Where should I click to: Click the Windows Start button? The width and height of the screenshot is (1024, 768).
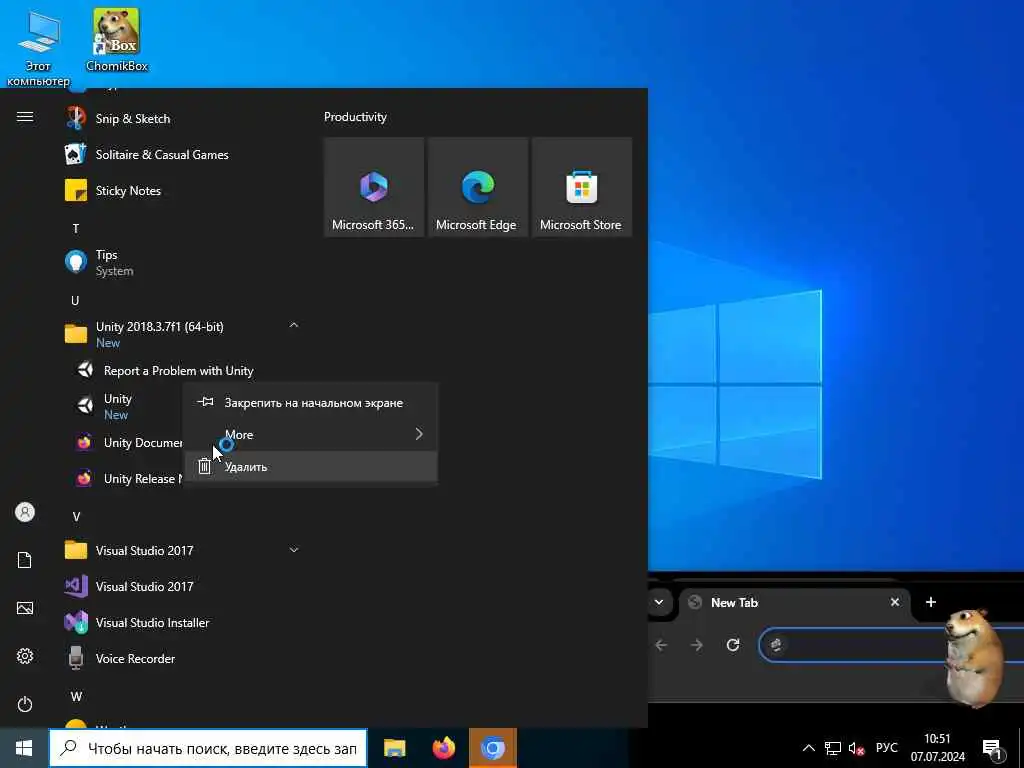[24, 748]
